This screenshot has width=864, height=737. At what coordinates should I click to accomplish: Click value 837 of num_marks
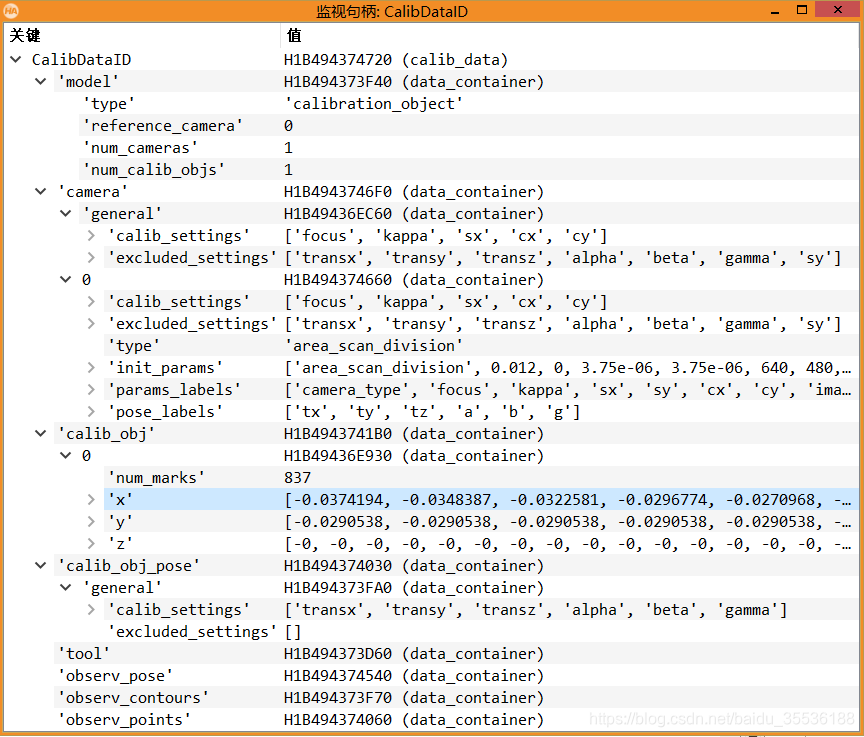point(298,478)
